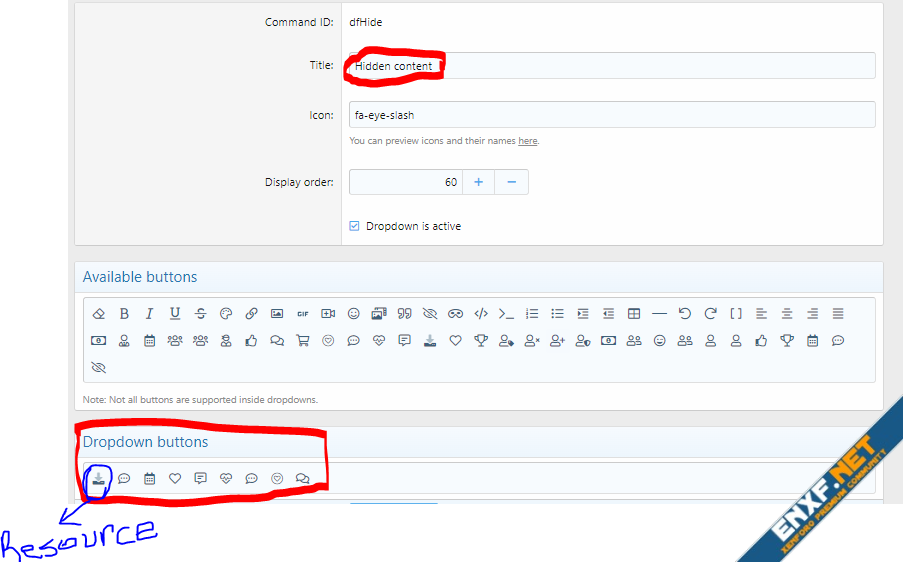
Task: Pick the Italic button icon
Action: pos(149,313)
